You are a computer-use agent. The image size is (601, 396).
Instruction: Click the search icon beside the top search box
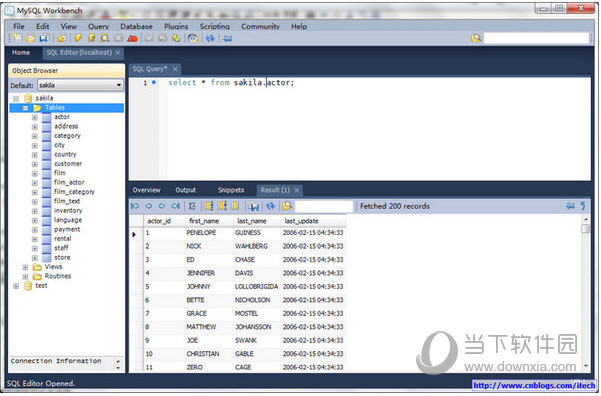(476, 38)
